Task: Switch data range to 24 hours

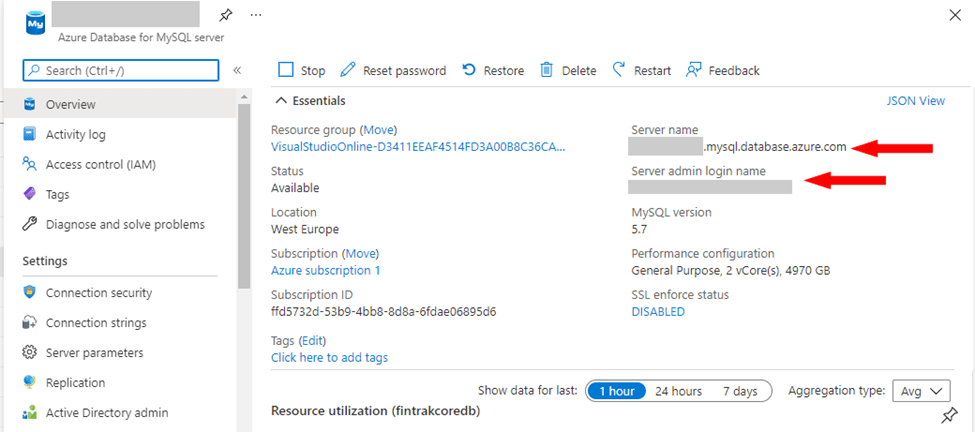Action: click(678, 391)
